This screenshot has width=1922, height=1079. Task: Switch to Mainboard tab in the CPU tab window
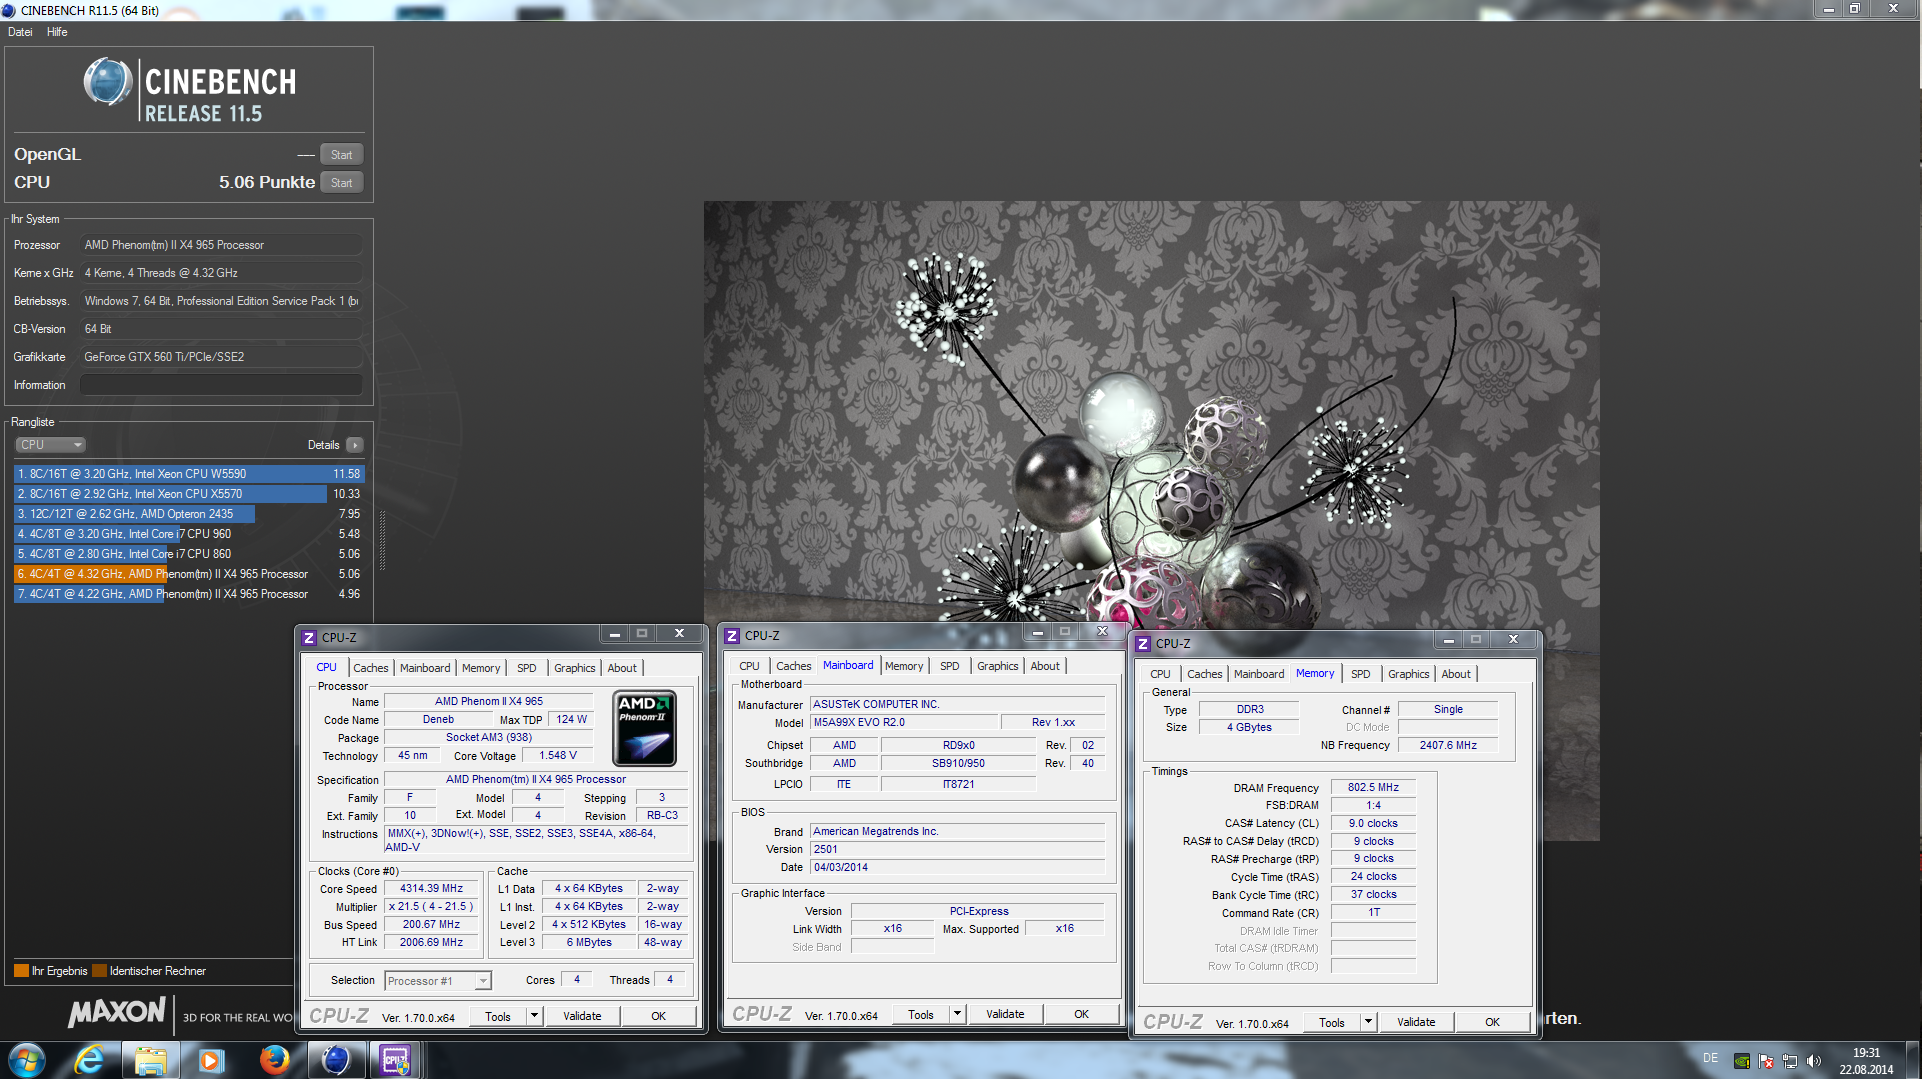tap(425, 668)
